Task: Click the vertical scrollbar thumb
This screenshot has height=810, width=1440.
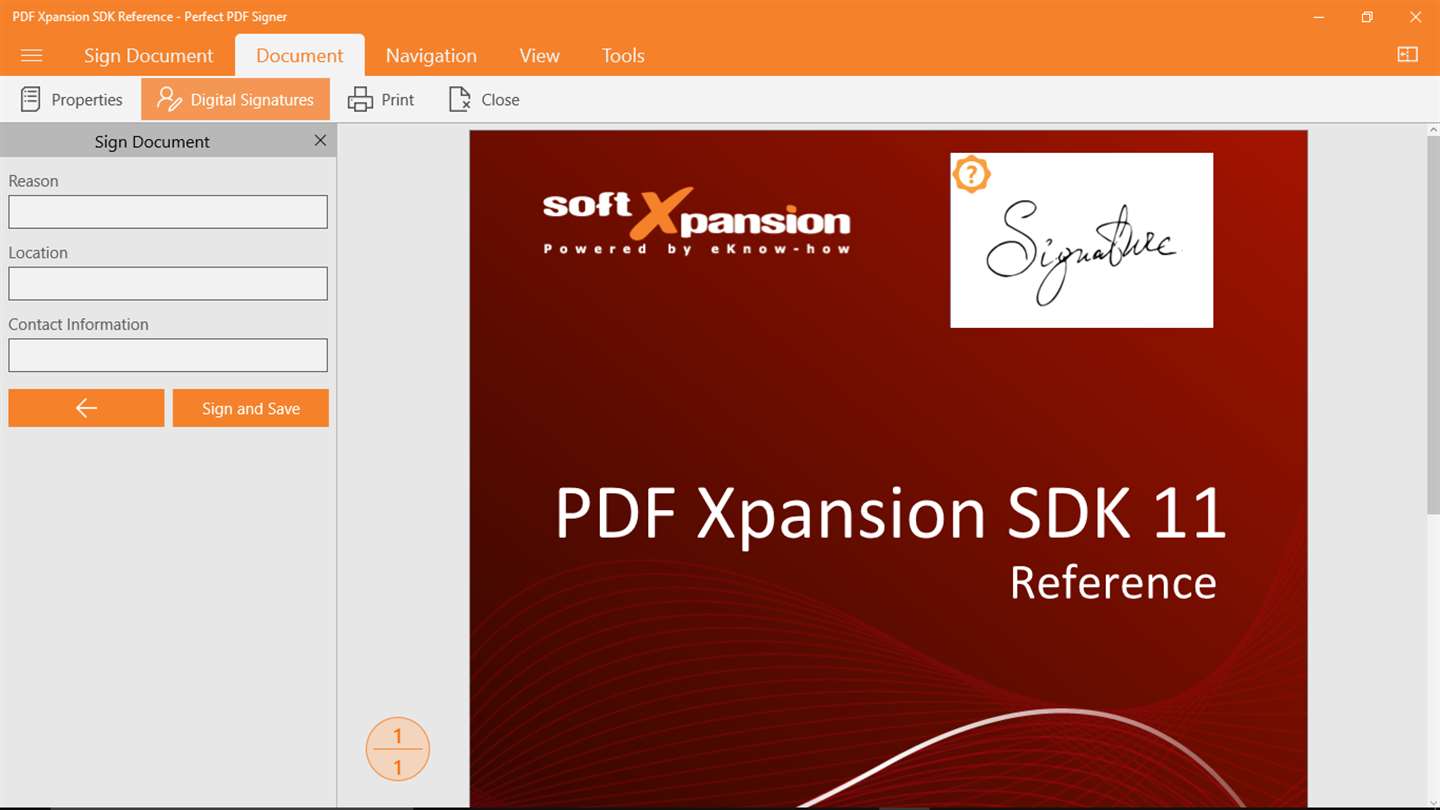Action: coord(1432,327)
